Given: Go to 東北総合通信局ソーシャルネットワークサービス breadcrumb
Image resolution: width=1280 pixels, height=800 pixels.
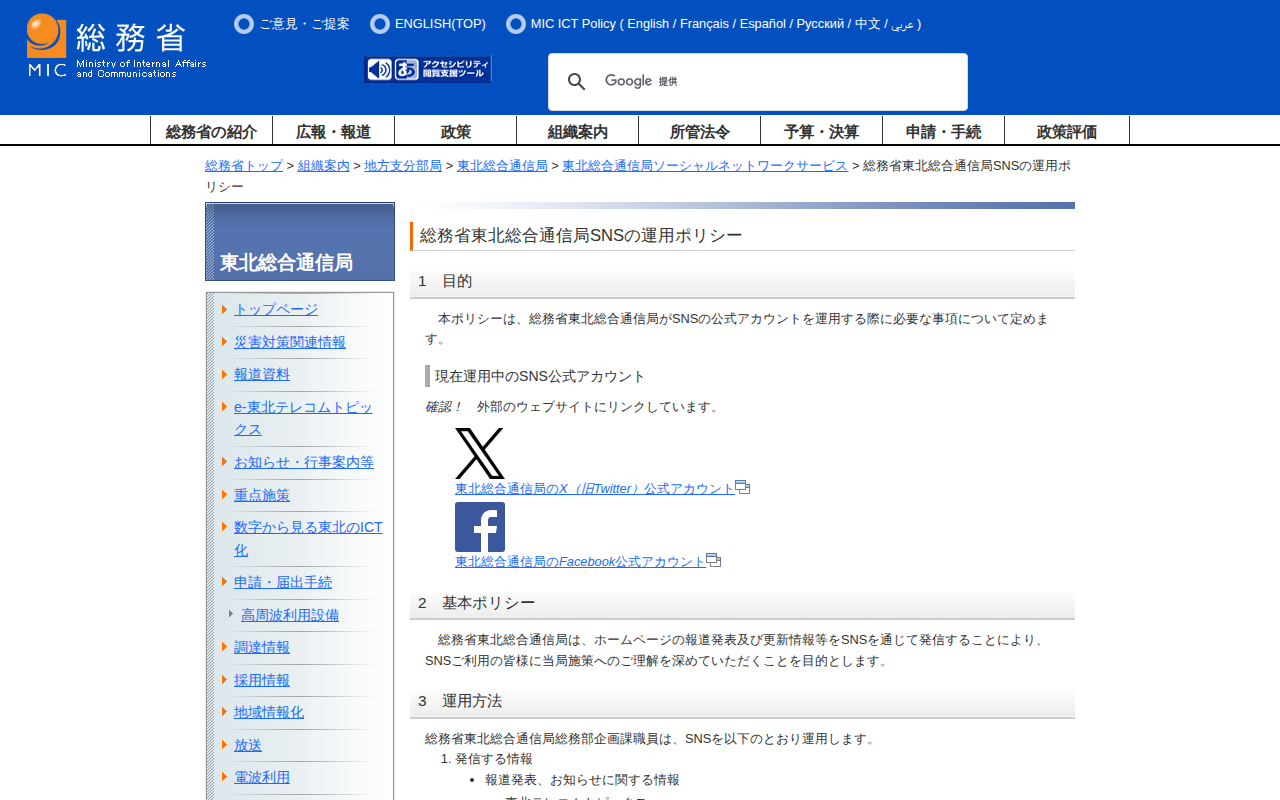Looking at the screenshot, I should (x=705, y=166).
